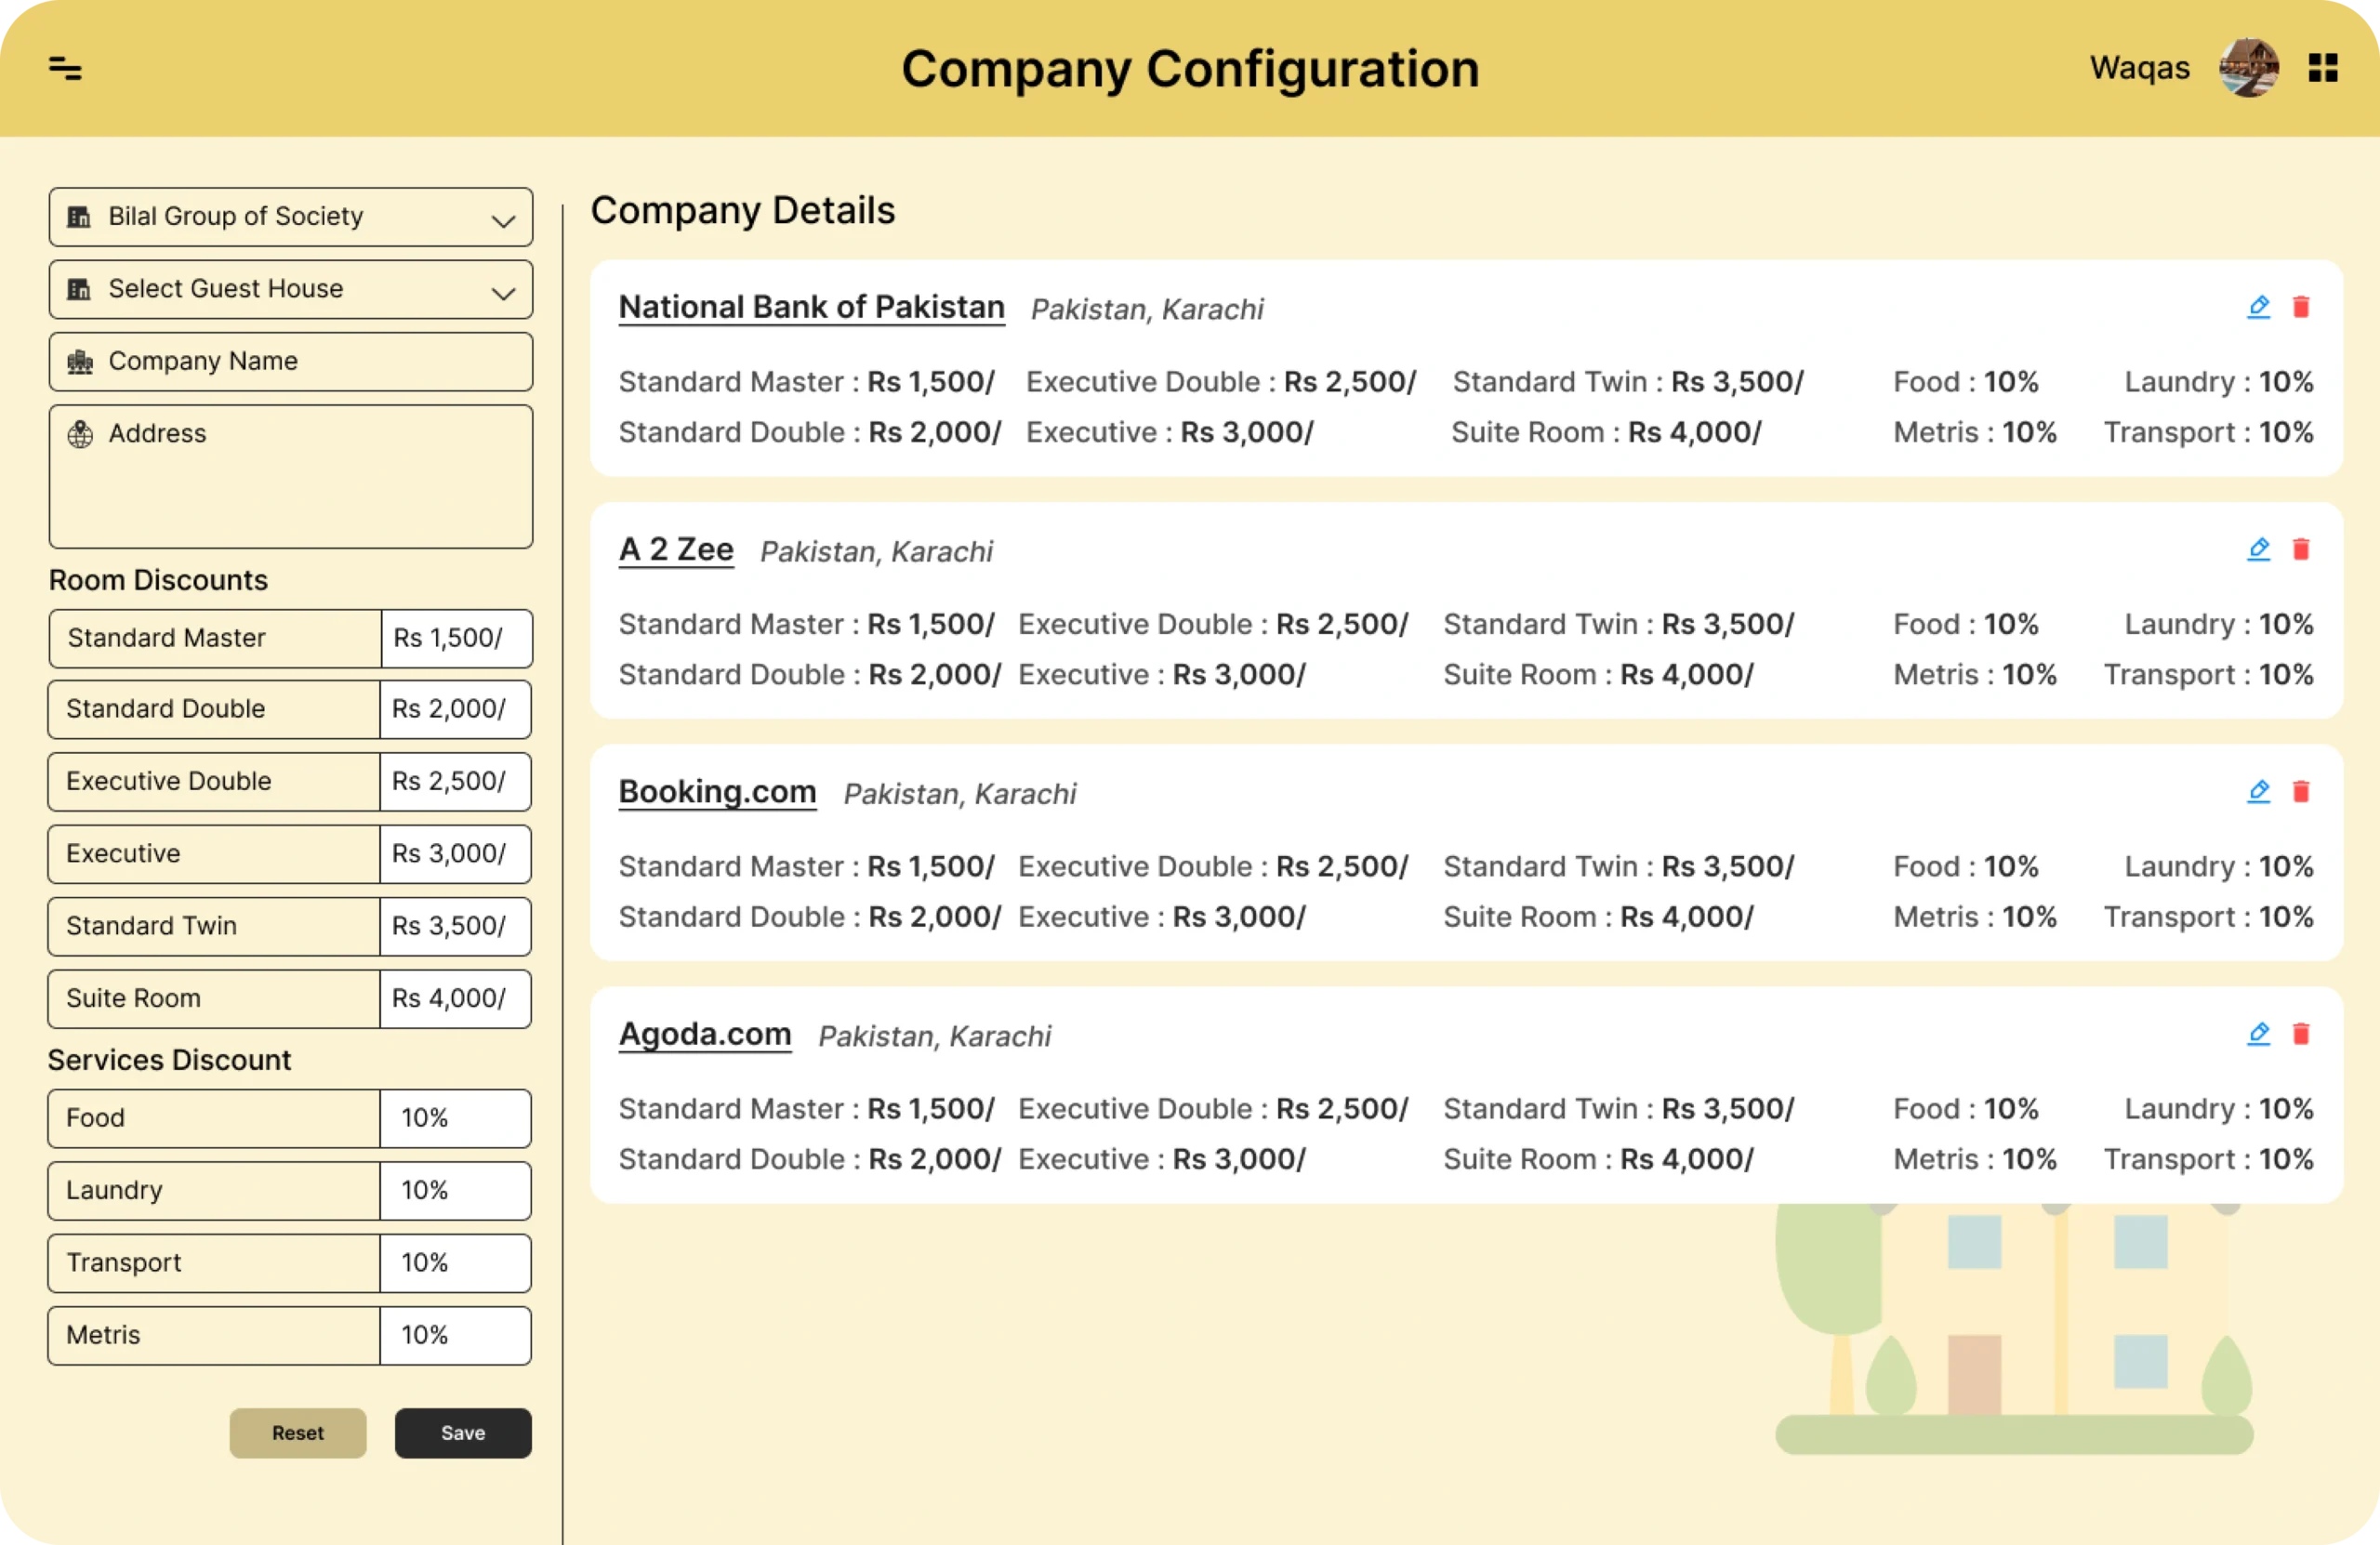Click the Reset button

(298, 1433)
